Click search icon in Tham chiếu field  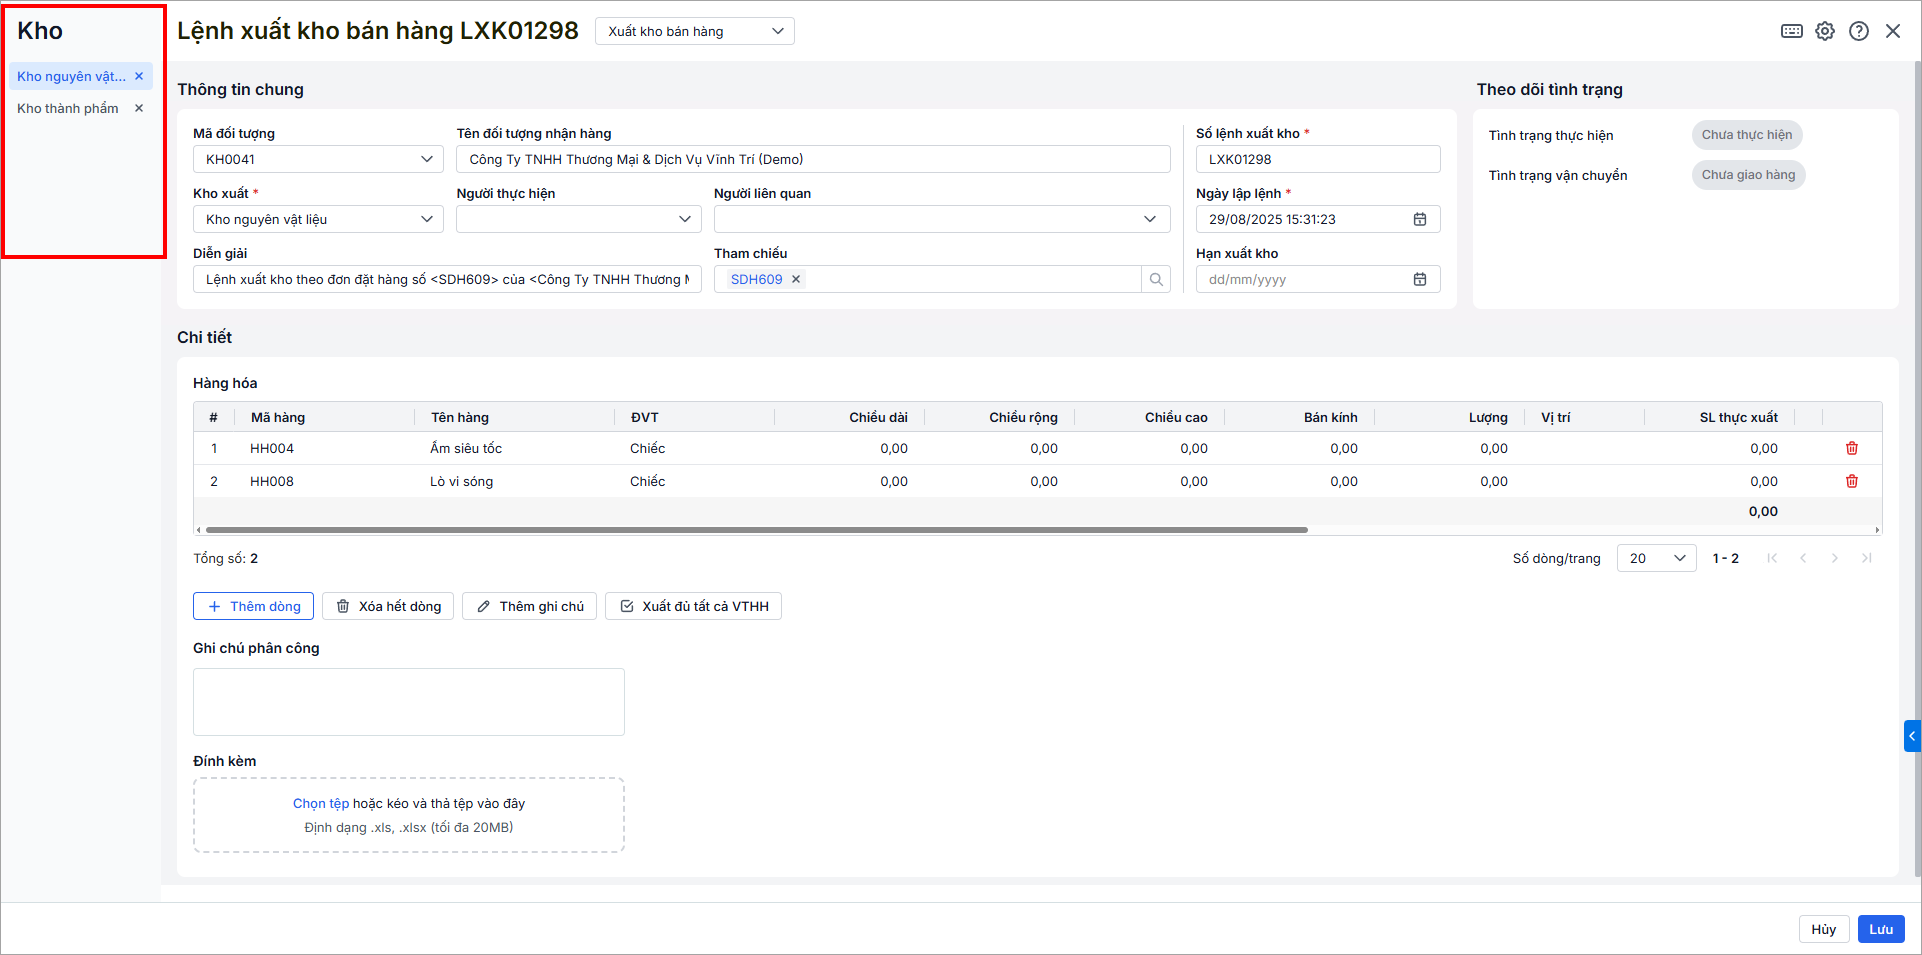[x=1156, y=279]
